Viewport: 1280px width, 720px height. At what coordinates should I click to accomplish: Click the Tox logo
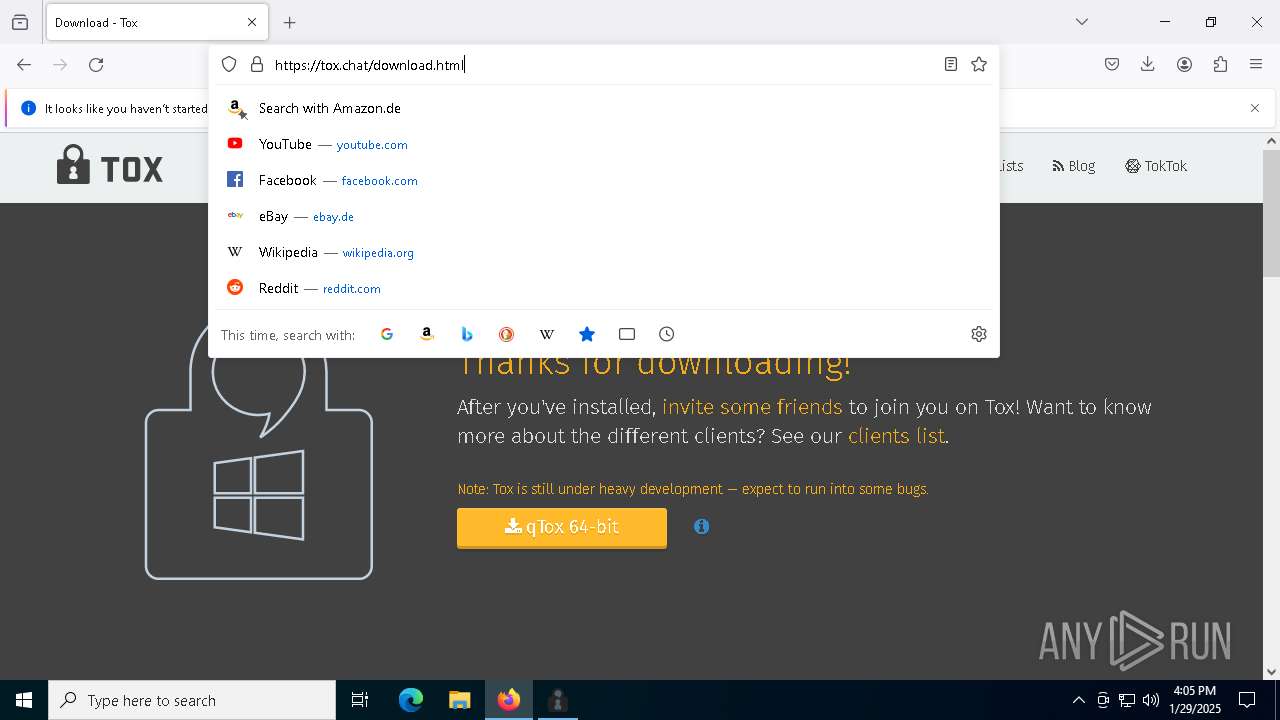point(110,166)
